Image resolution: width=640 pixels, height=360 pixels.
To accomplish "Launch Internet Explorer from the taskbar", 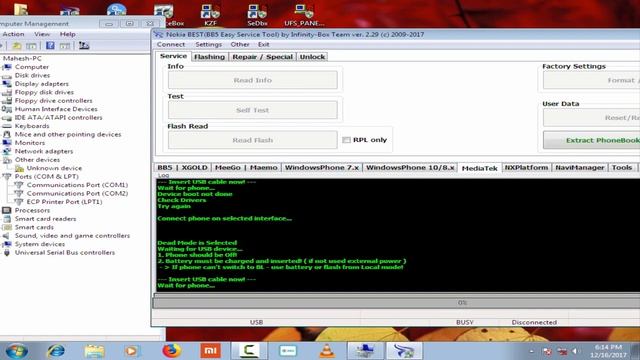I will (x=56, y=351).
